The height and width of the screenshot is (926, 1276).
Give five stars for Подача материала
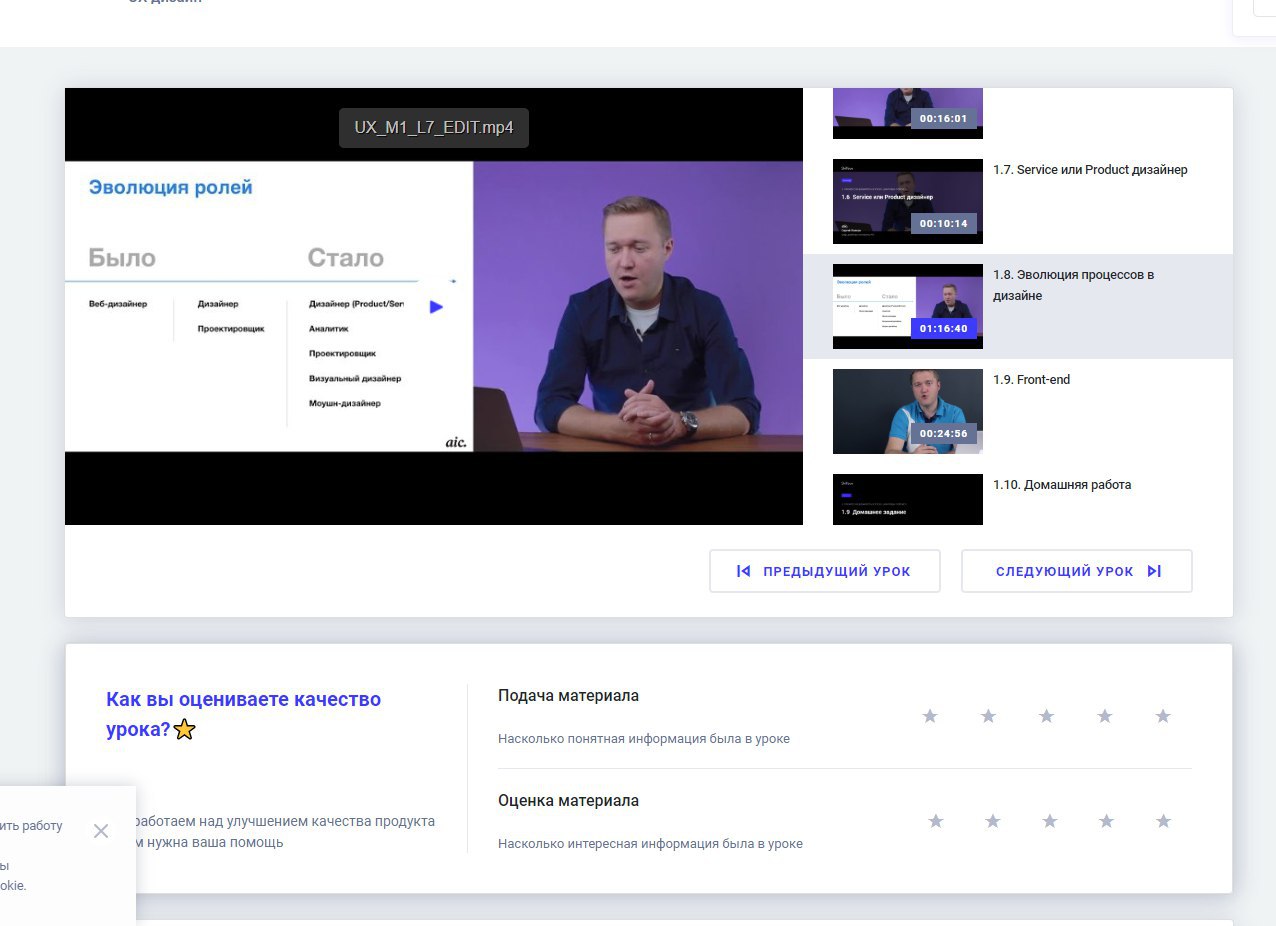coord(1163,716)
